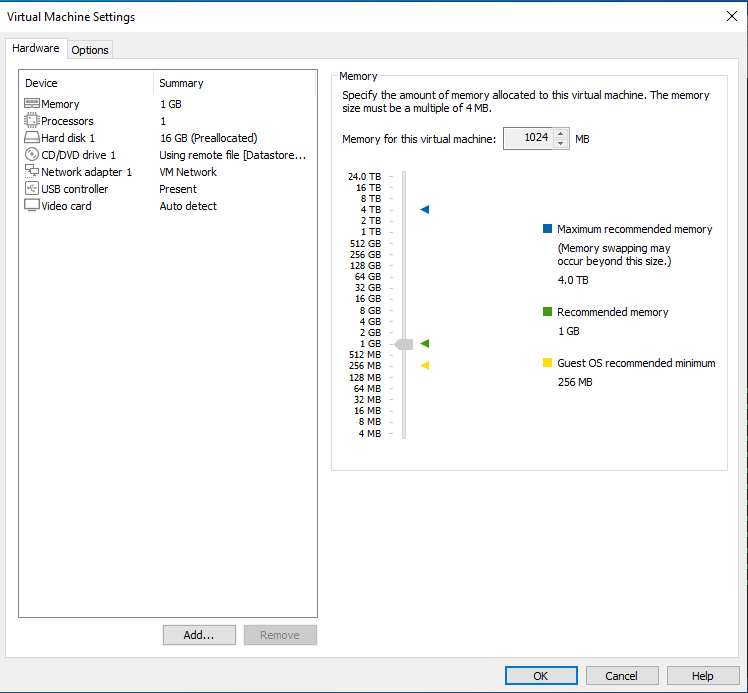Click the 'Using remote file [Datastore...' summary
748x693 pixels.
tap(232, 155)
